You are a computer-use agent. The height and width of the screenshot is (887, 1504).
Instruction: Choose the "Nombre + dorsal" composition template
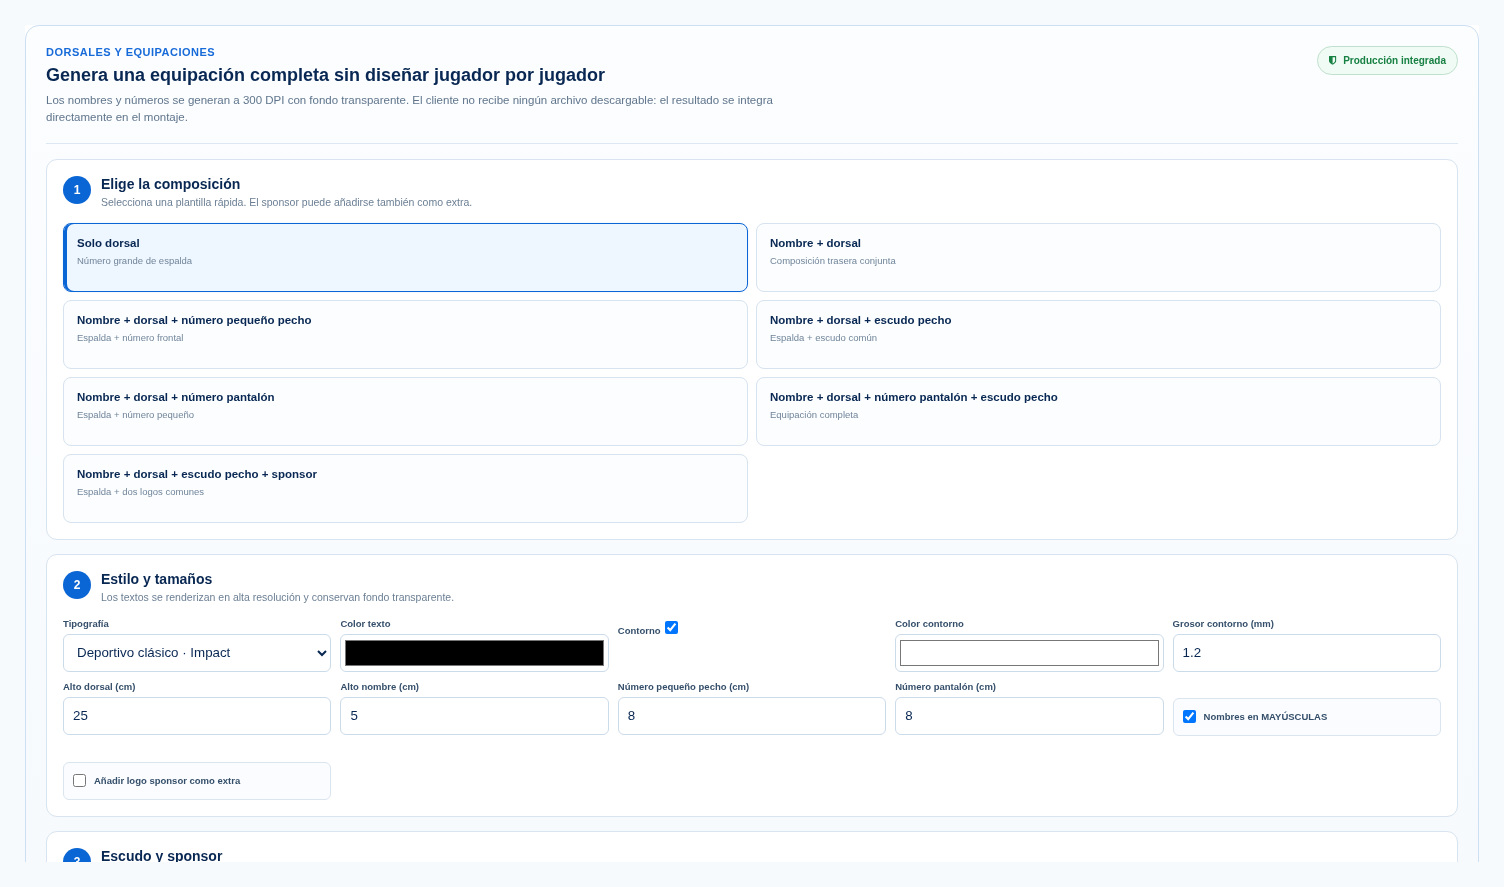point(1098,257)
